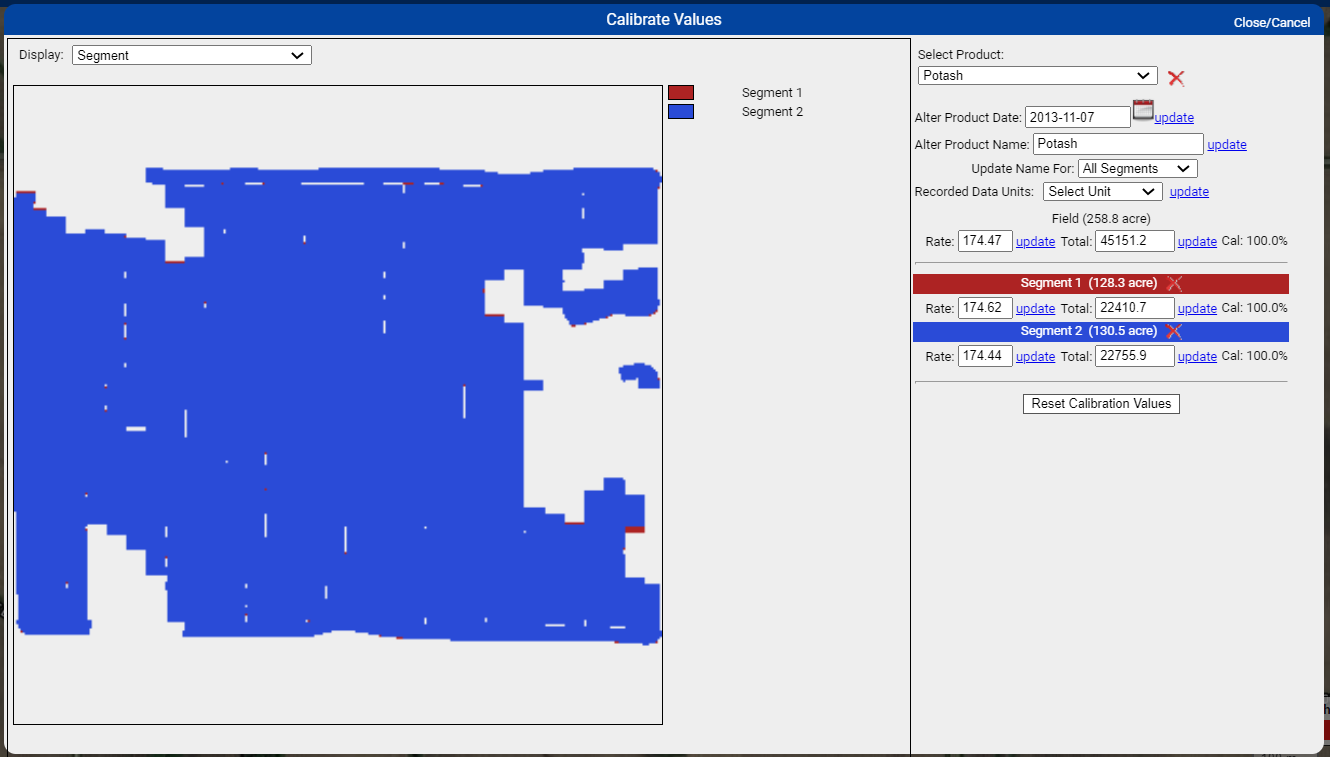This screenshot has height=757, width=1330.
Task: Click update link next to product date
Action: pos(1174,118)
